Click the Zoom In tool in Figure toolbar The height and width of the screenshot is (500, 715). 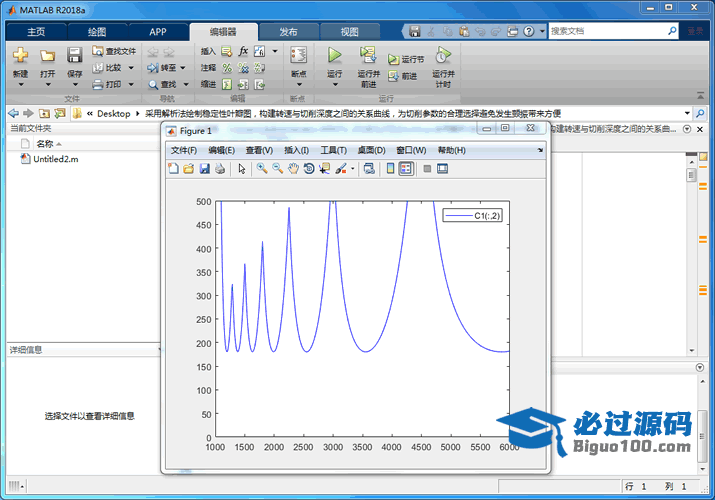pyautogui.click(x=262, y=169)
